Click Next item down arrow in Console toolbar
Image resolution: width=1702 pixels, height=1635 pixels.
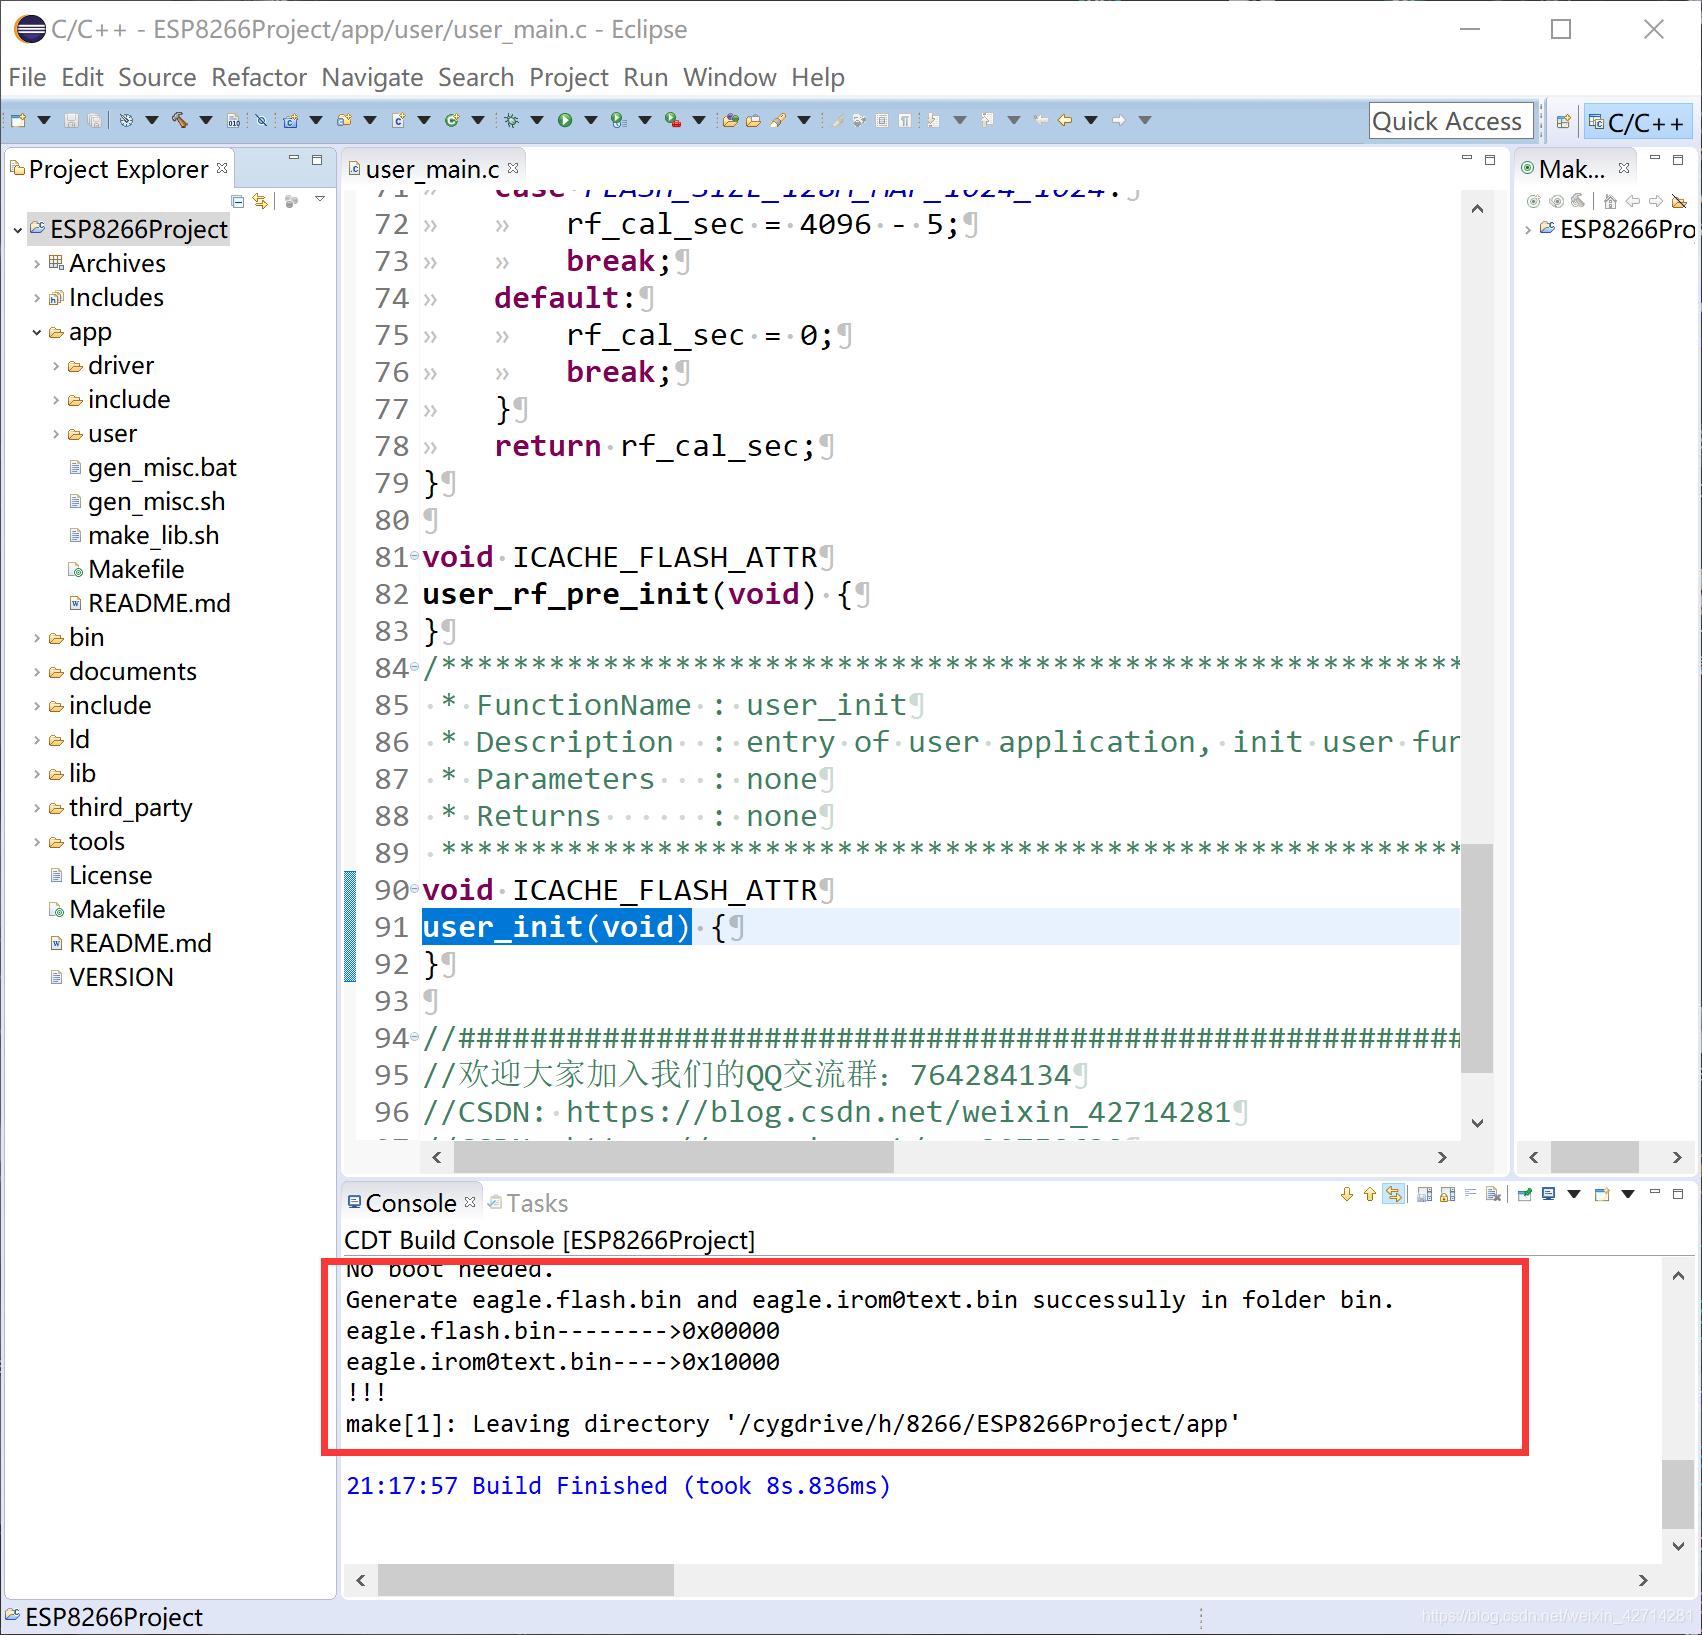[1347, 1194]
